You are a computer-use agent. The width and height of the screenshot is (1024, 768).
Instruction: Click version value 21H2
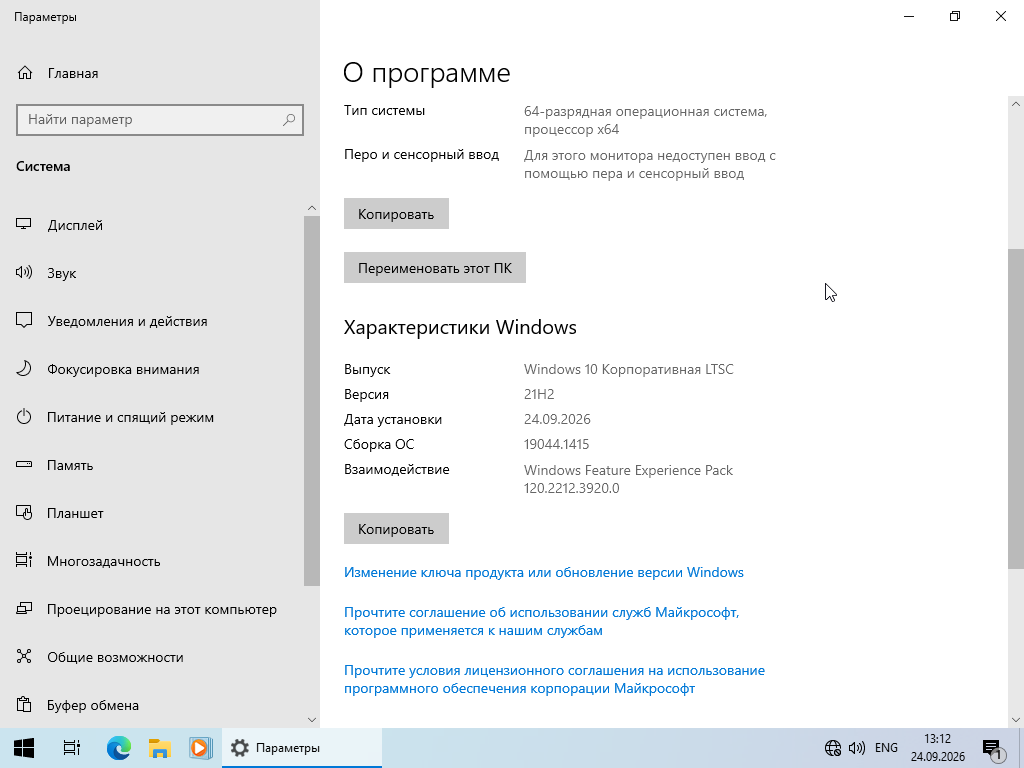point(539,394)
